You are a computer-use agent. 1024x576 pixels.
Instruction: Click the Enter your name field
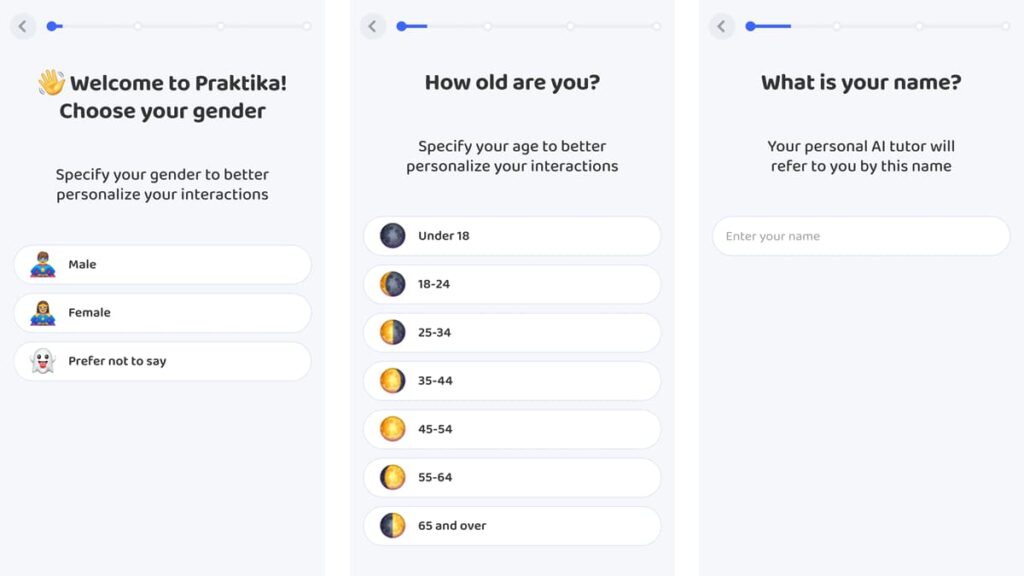(x=861, y=237)
